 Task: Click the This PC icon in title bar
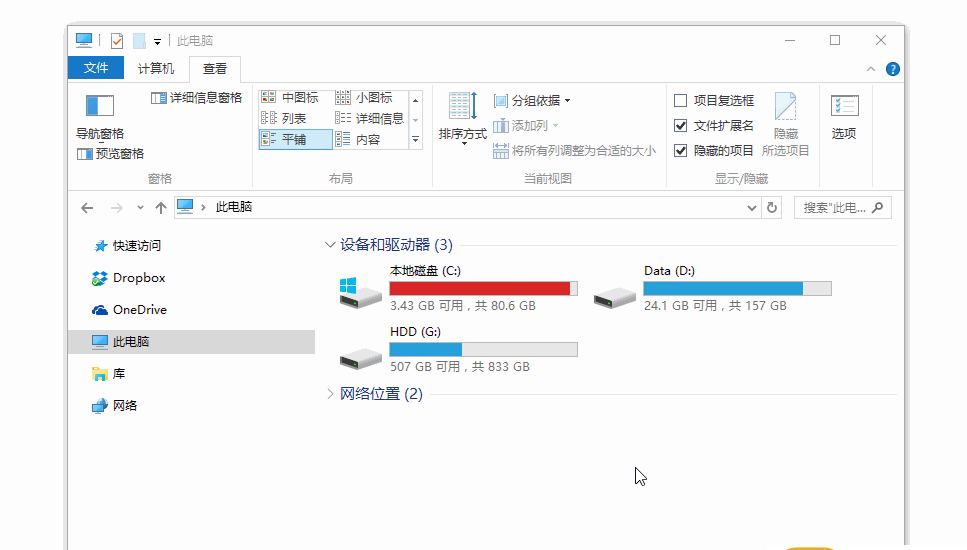pos(84,41)
